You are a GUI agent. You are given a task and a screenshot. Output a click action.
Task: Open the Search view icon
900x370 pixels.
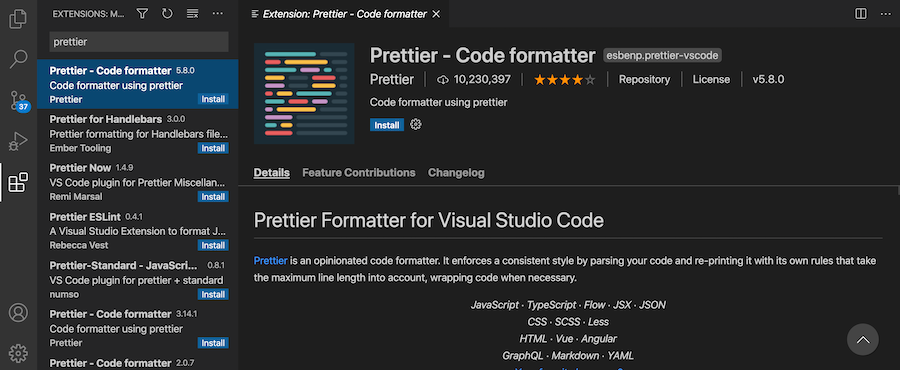pos(18,59)
